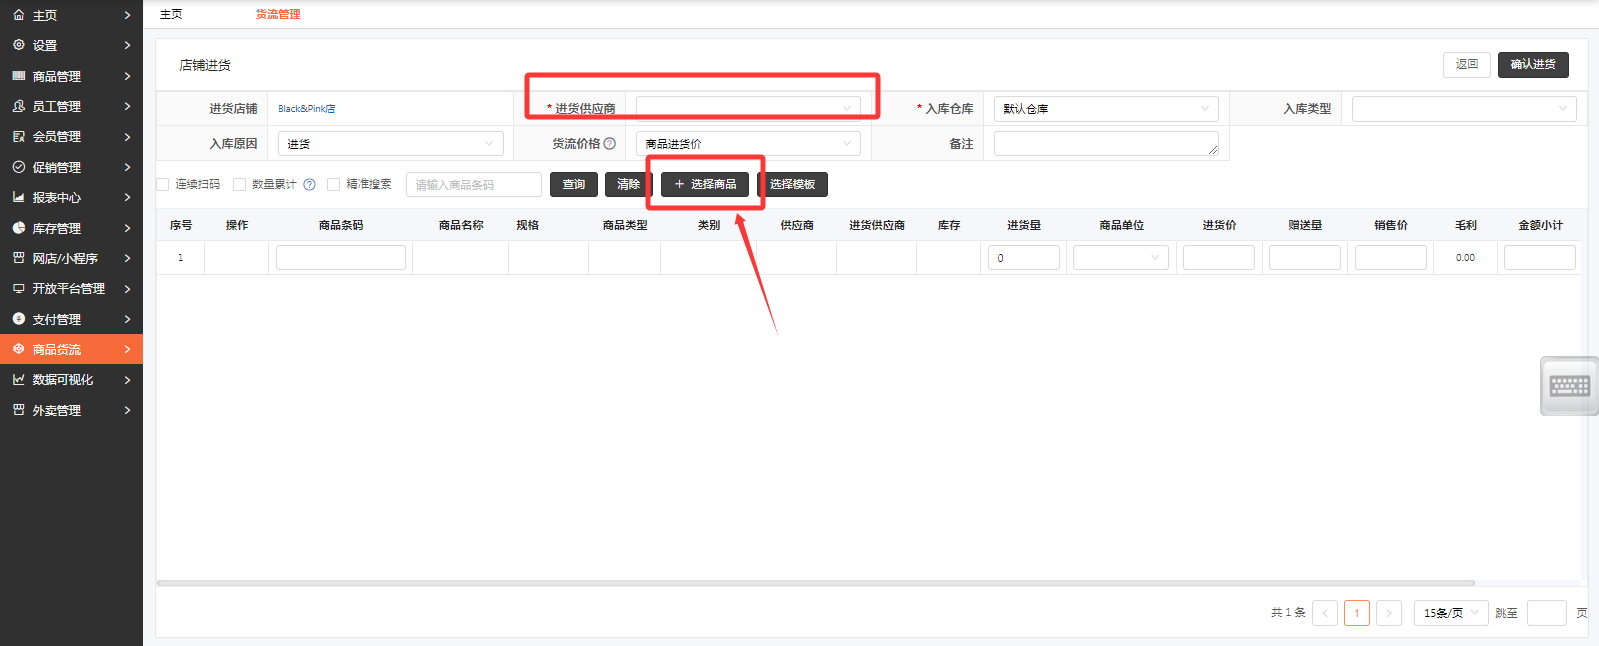Image resolution: width=1599 pixels, height=646 pixels.
Task: Check the 精准搜索 option
Action: coord(334,185)
